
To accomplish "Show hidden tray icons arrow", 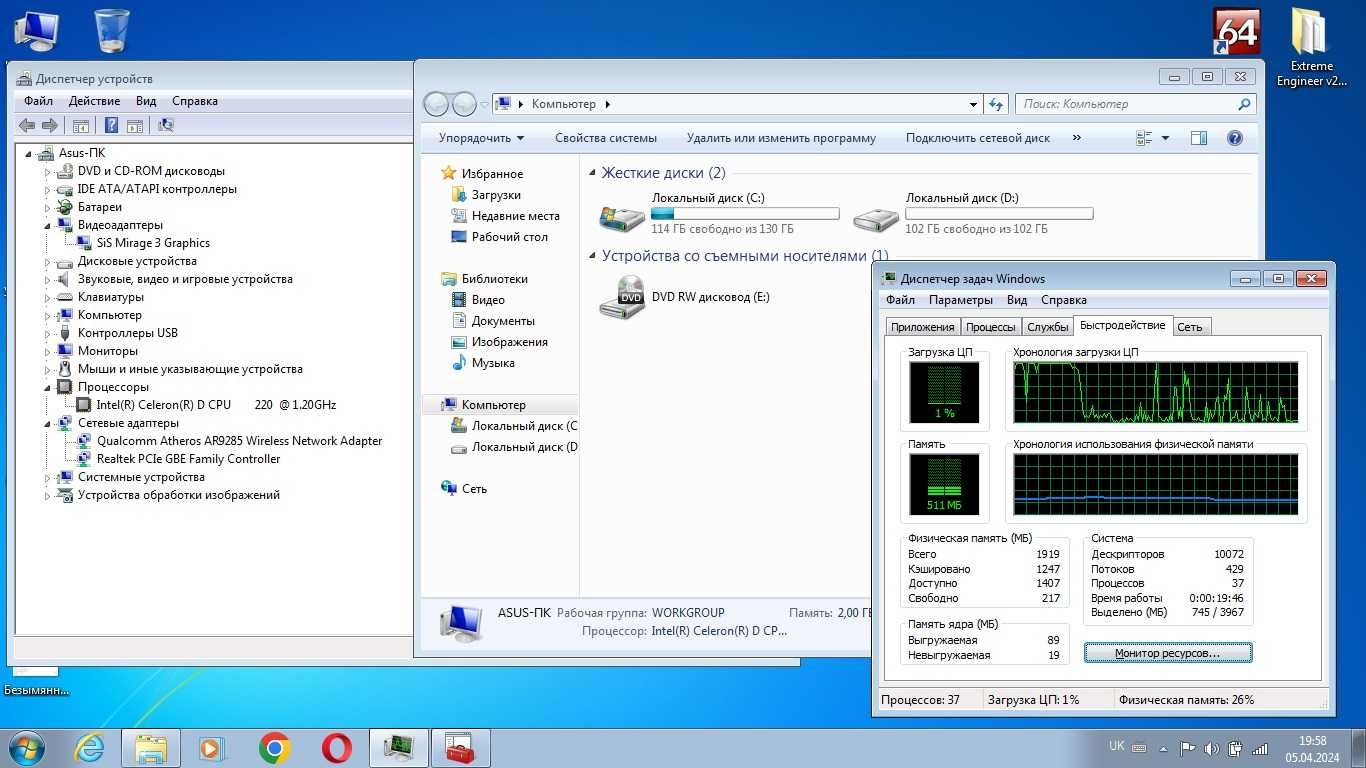I will pyautogui.click(x=1165, y=747).
